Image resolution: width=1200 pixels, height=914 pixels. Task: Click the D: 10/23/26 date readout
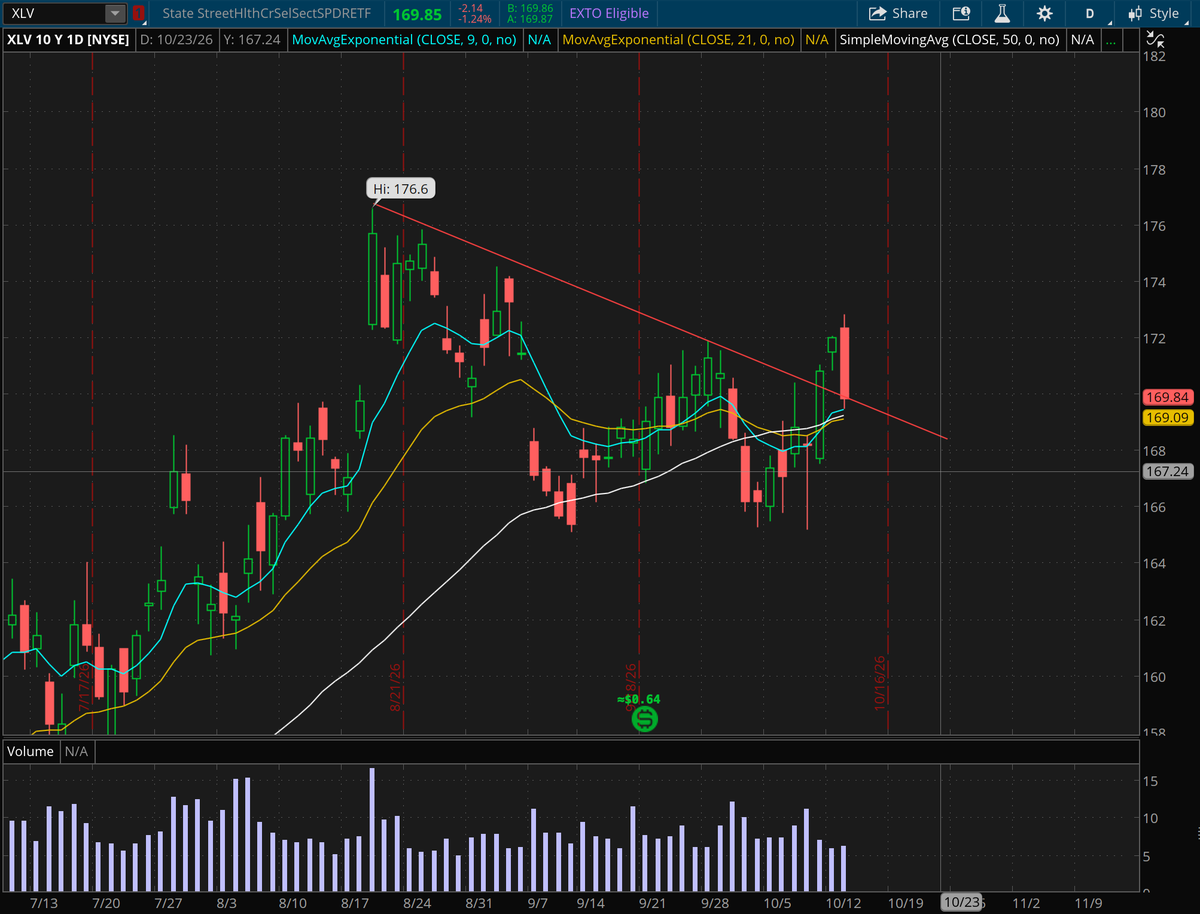(177, 40)
